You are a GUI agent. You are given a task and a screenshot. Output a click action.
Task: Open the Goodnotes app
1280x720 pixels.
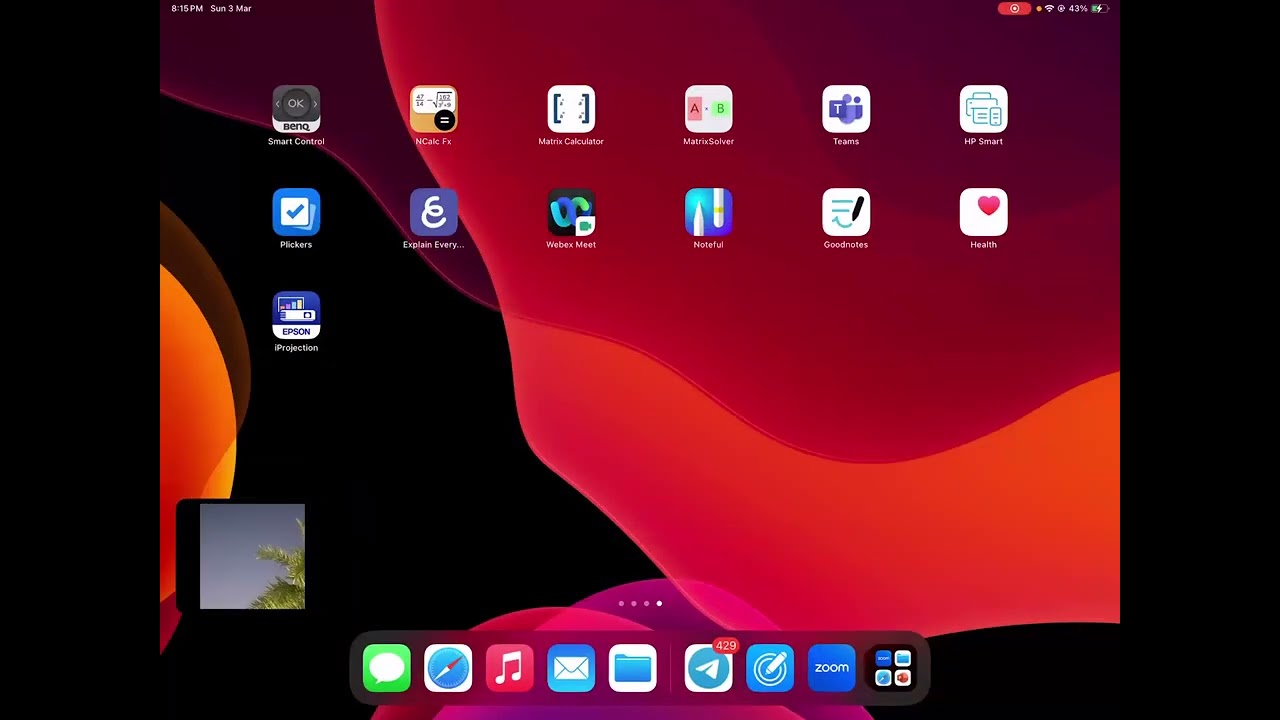click(846, 212)
